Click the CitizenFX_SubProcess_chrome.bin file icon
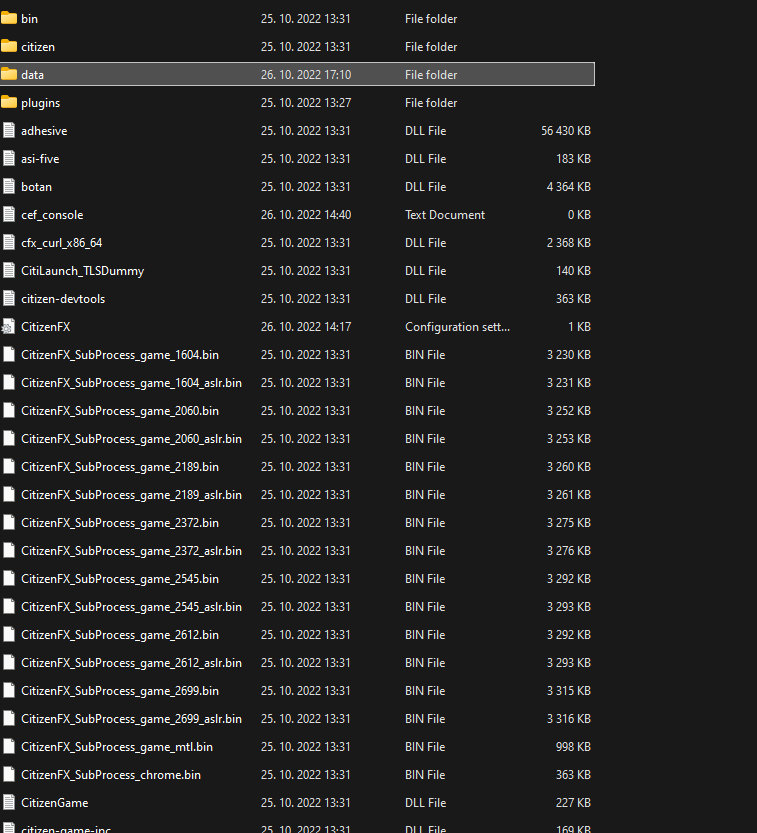The width and height of the screenshot is (757, 833). 9,775
